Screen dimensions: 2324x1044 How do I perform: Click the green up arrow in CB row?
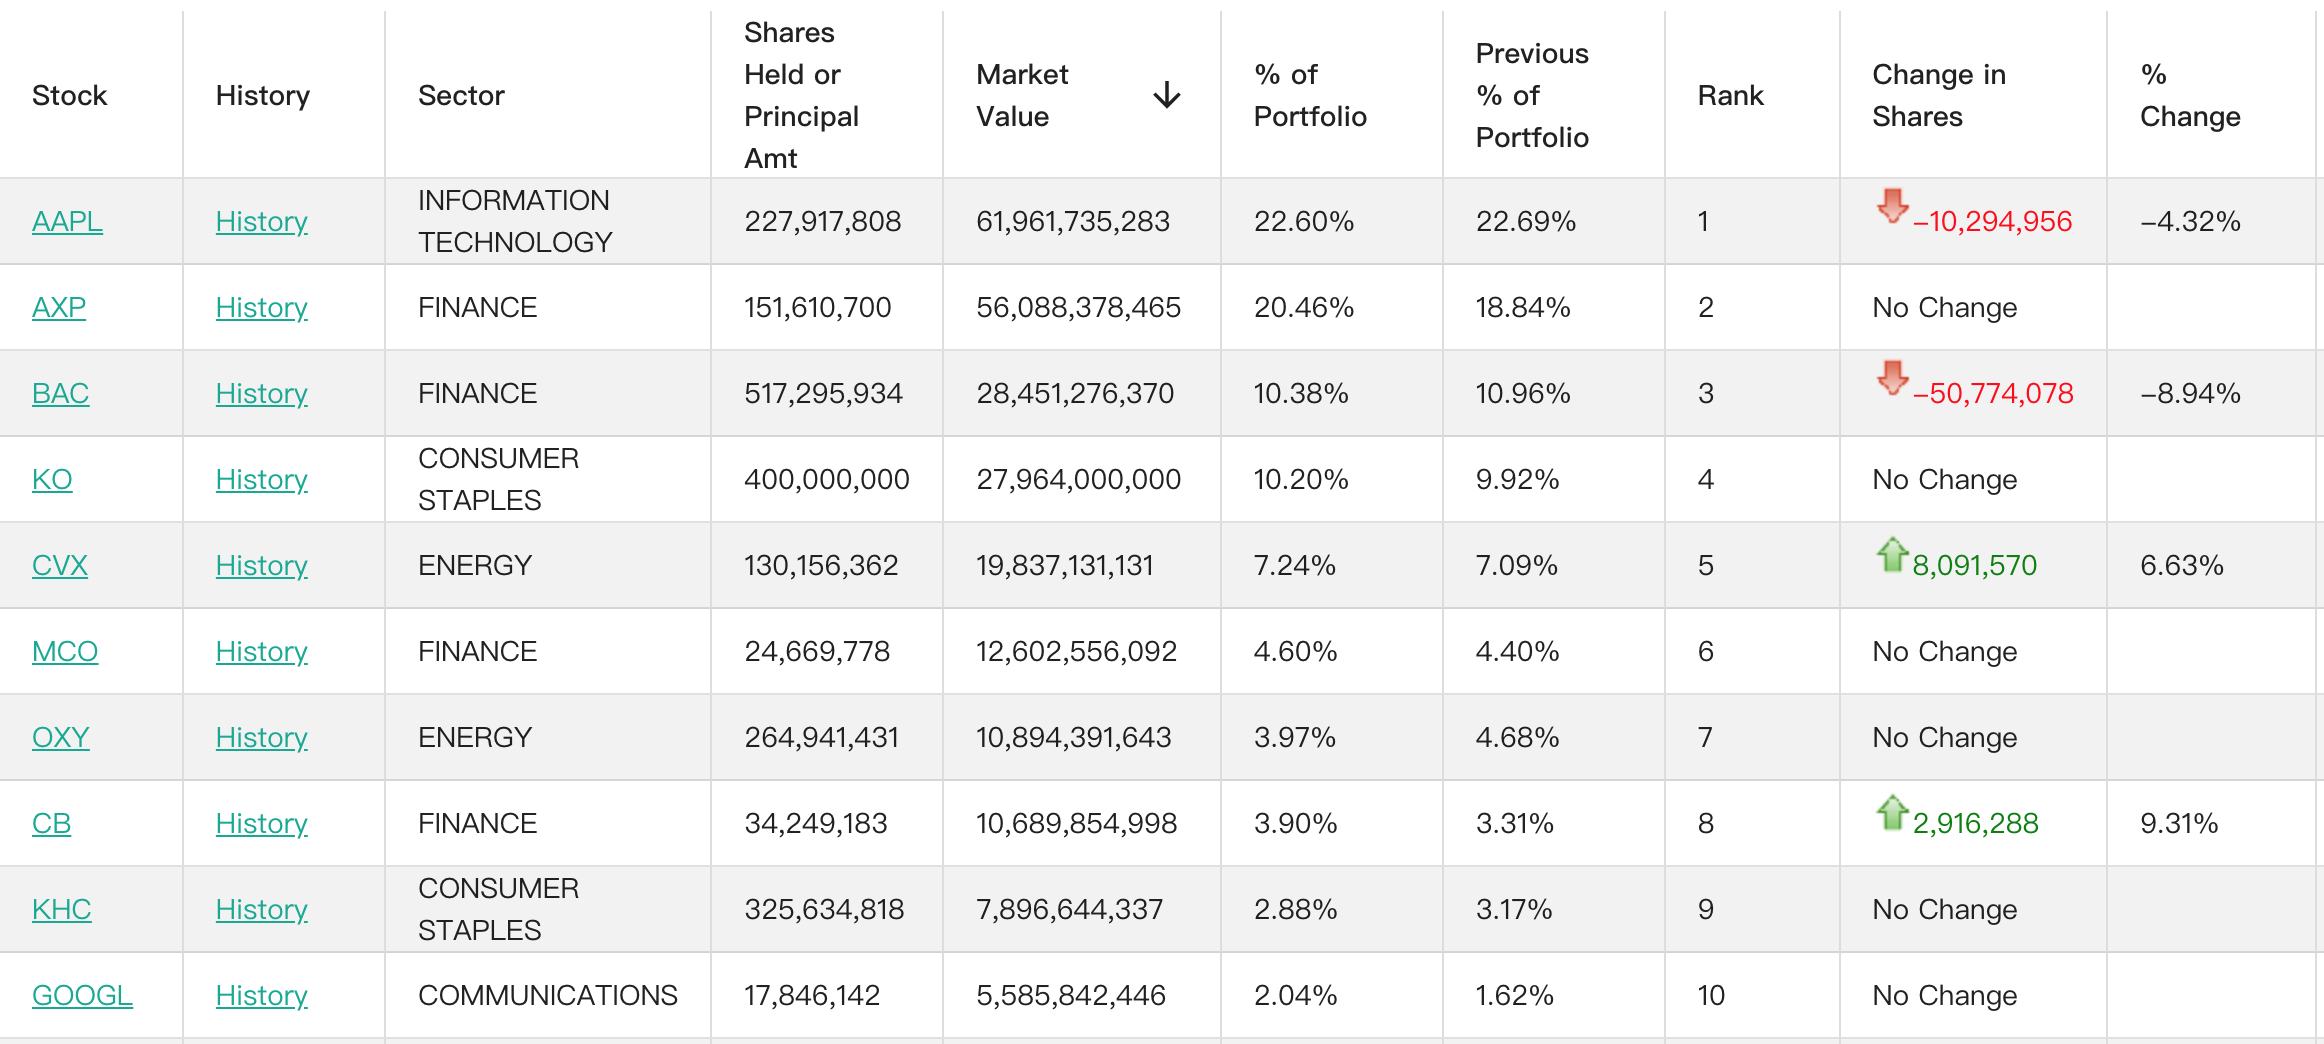(1892, 812)
